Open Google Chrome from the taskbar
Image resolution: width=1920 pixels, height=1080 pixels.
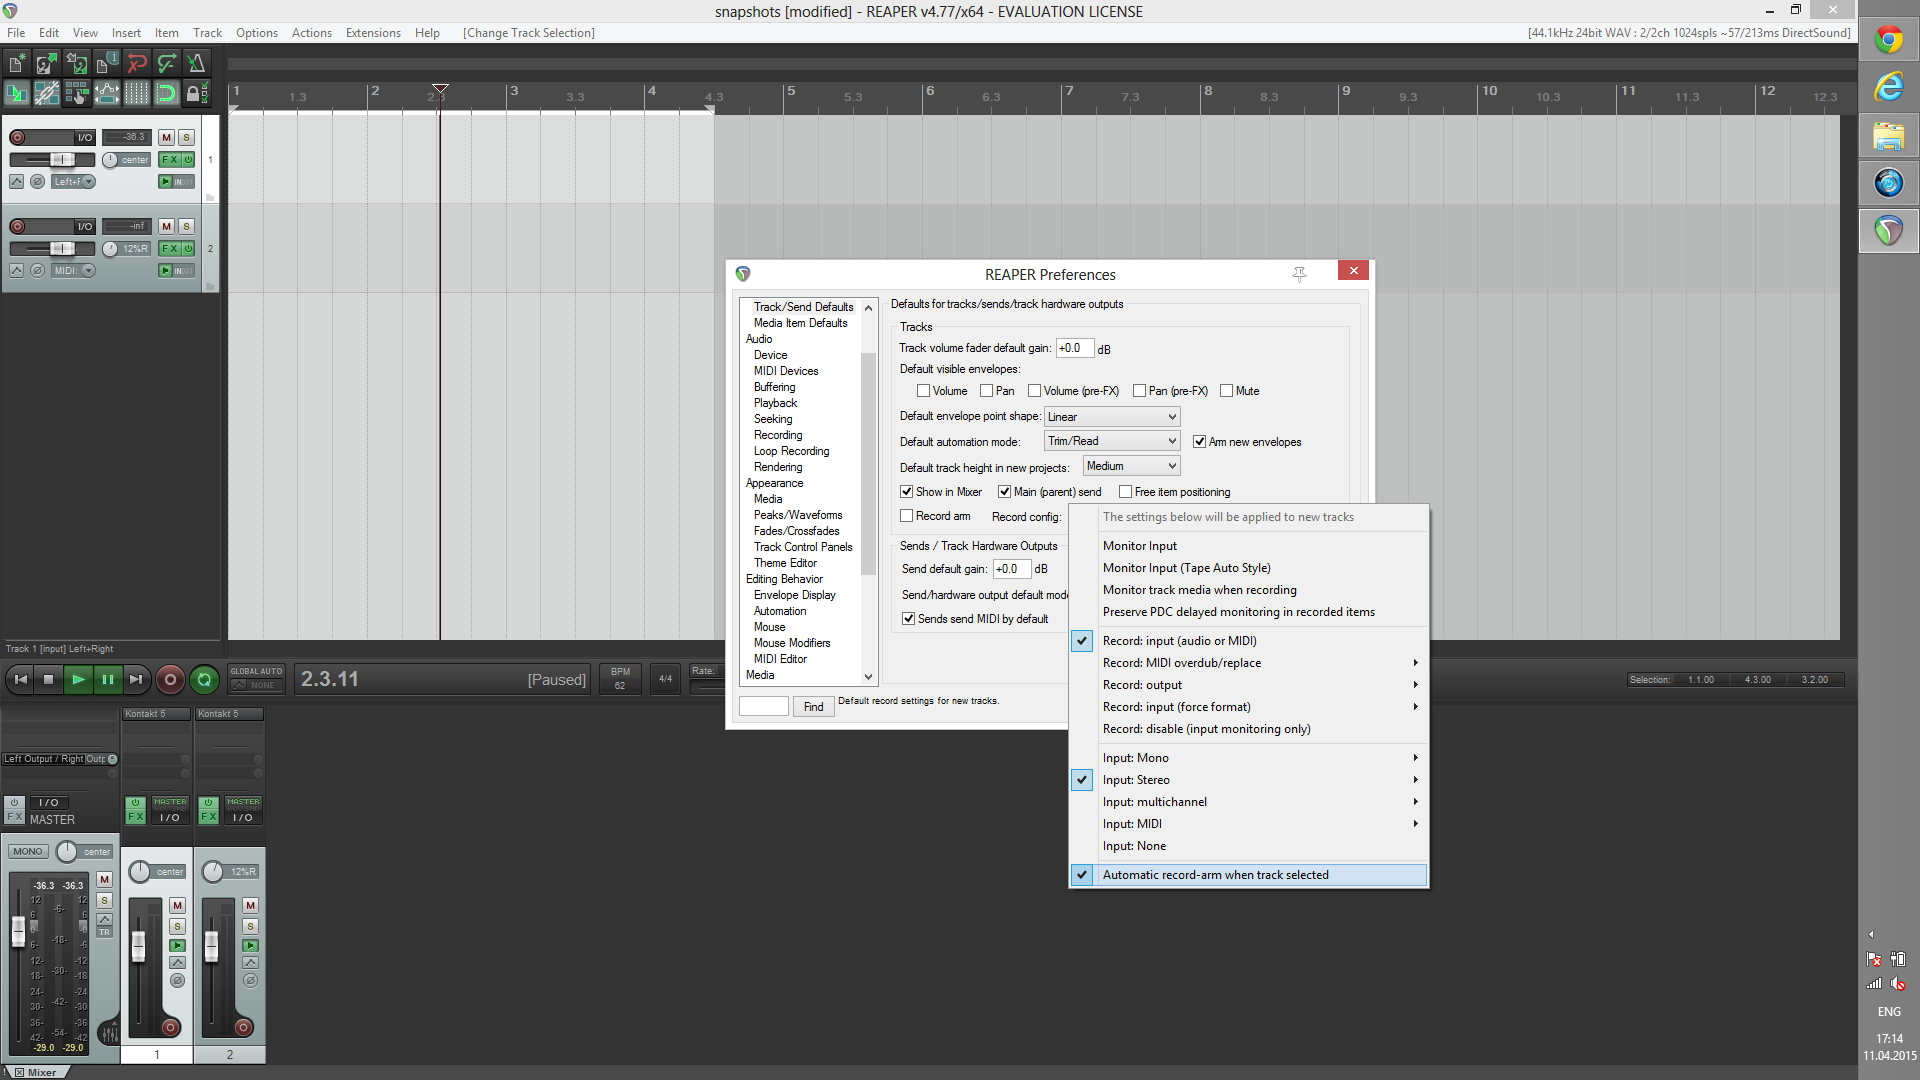coord(1889,40)
